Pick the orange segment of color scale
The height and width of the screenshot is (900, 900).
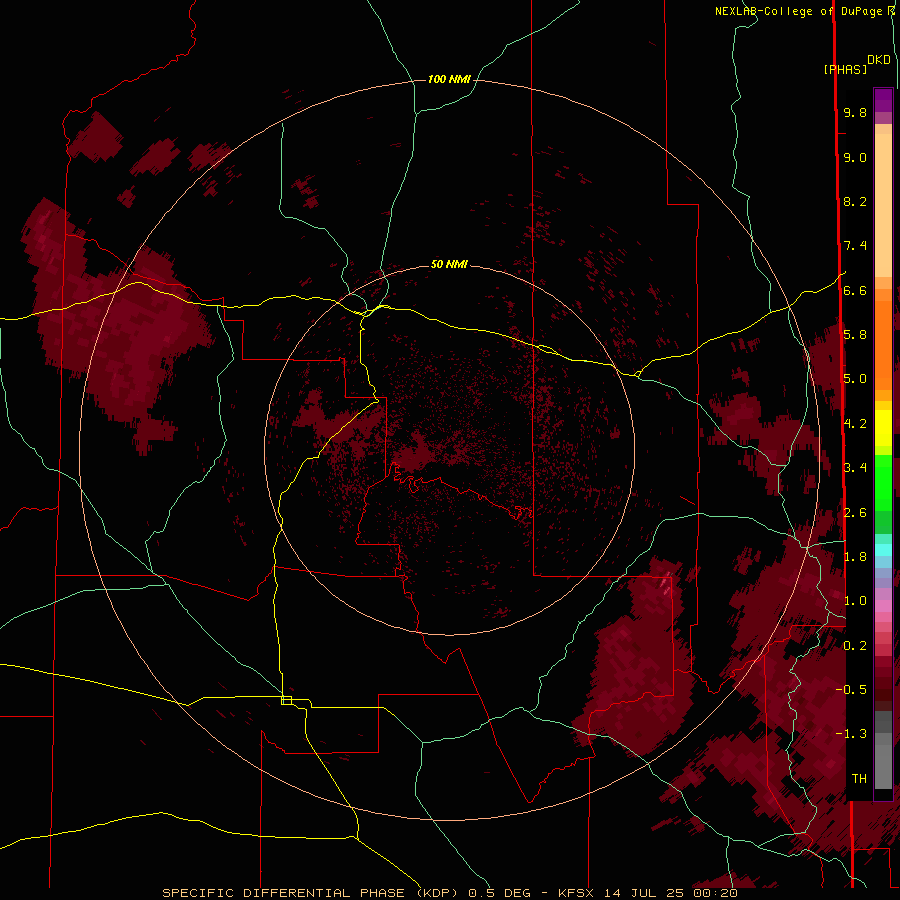[x=883, y=344]
